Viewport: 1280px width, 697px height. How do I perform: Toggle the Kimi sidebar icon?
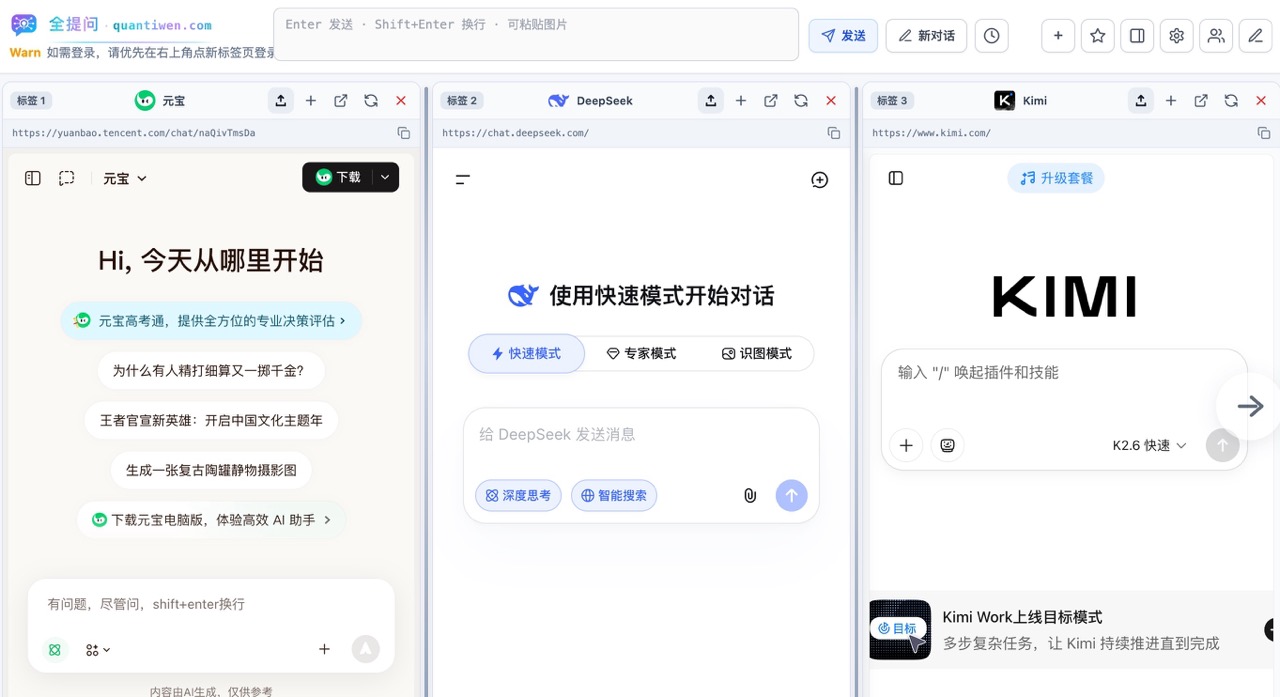point(896,178)
